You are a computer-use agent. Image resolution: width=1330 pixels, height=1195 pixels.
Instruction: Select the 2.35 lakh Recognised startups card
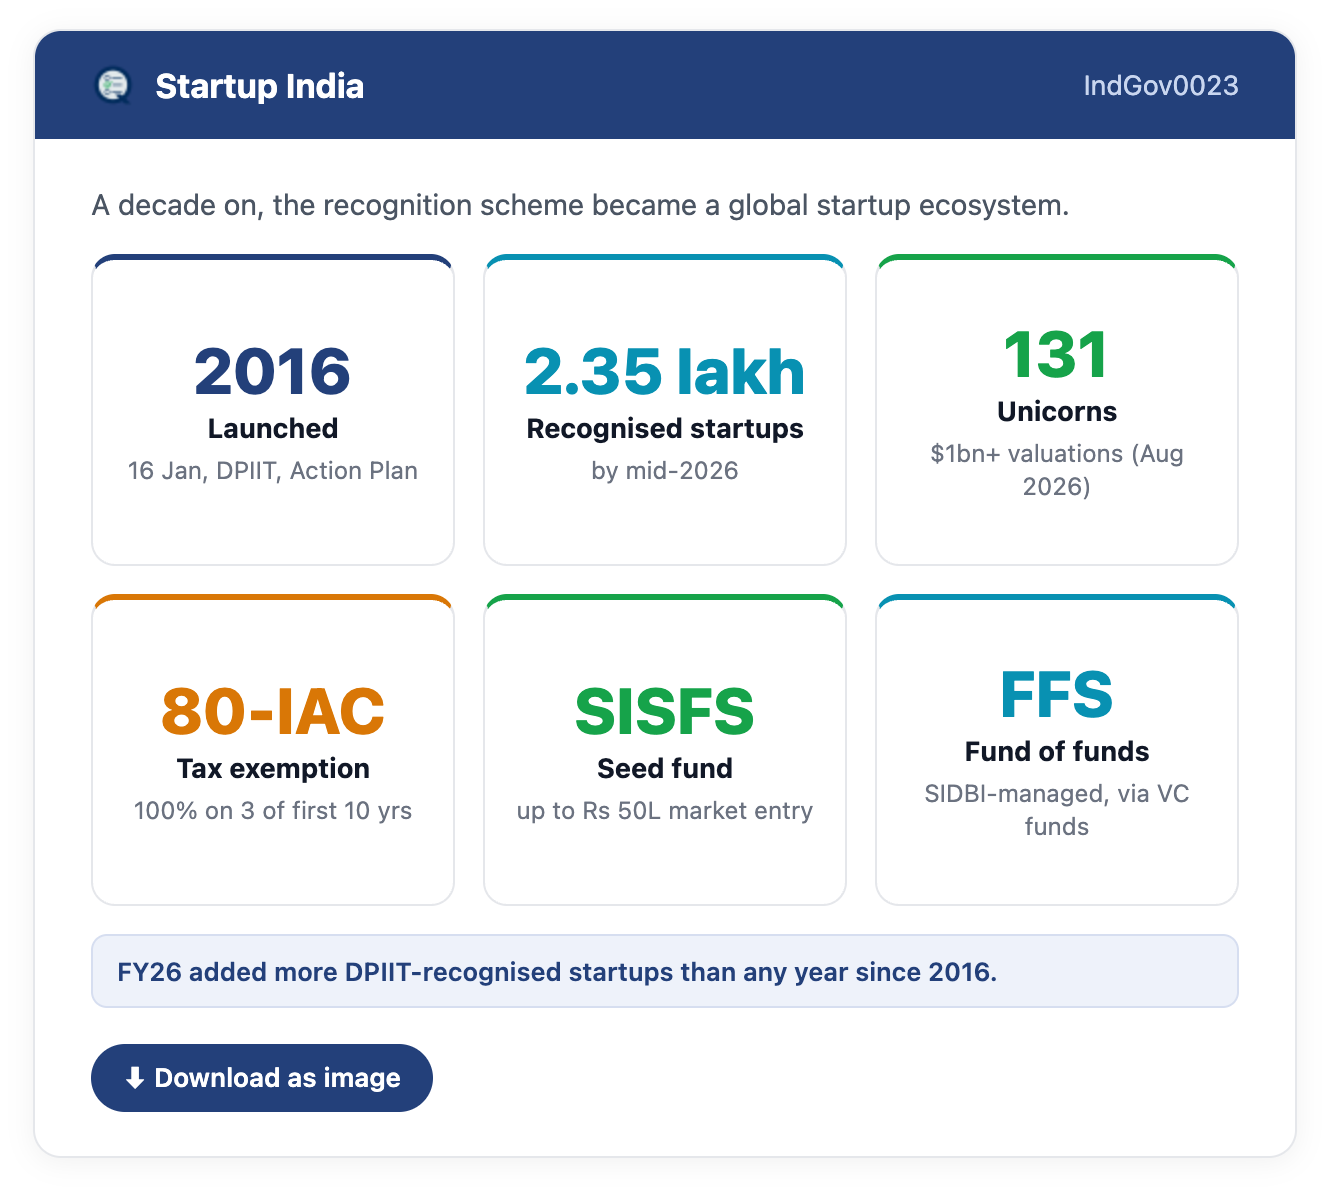pos(665,410)
